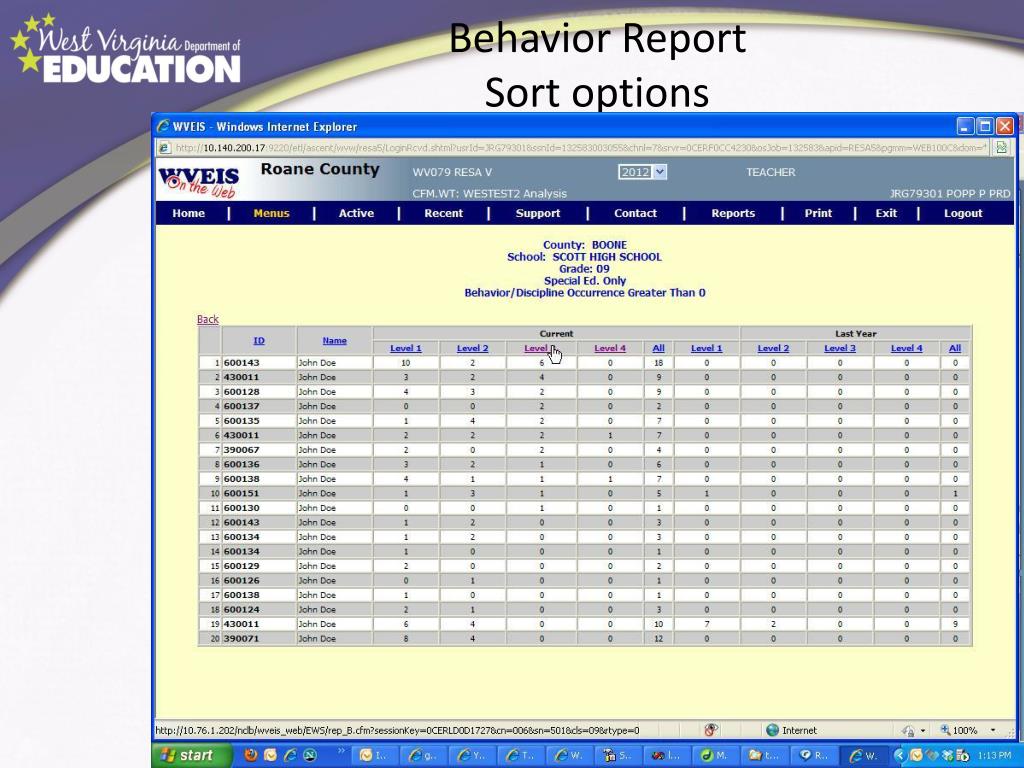Click the green icon right of address bar
The height and width of the screenshot is (768, 1024).
[x=1001, y=148]
